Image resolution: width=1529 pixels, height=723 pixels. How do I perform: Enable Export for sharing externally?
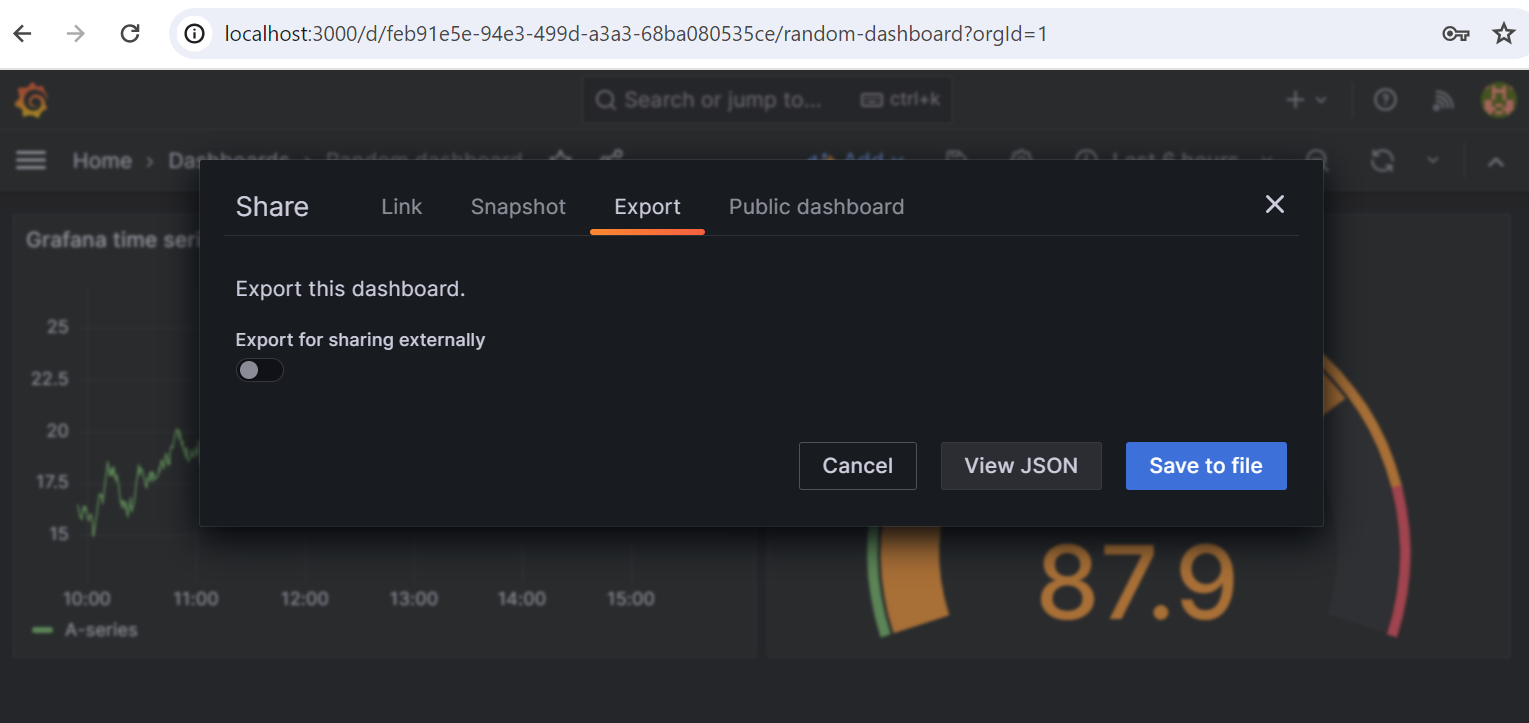pyautogui.click(x=259, y=370)
